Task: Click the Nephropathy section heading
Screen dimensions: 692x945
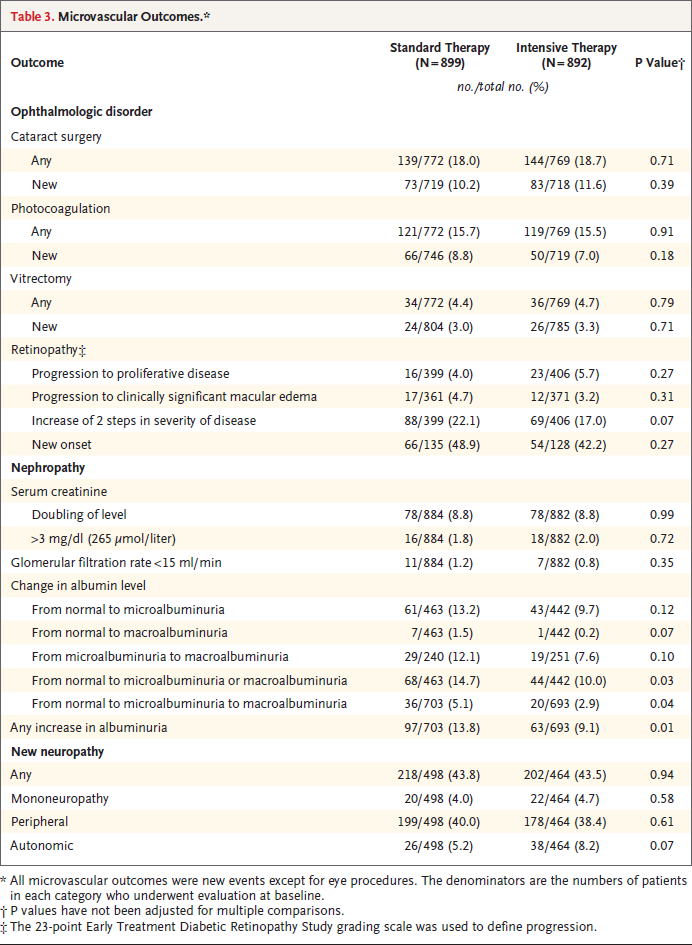Action: point(48,467)
